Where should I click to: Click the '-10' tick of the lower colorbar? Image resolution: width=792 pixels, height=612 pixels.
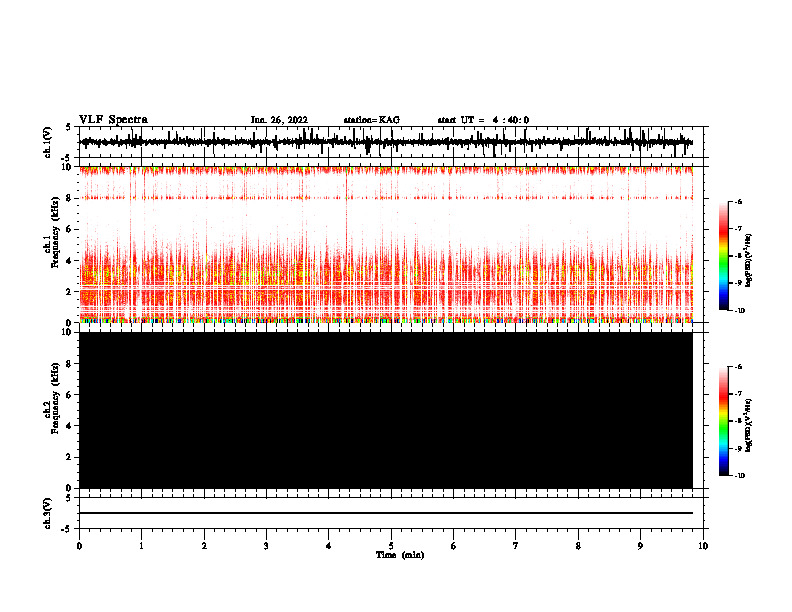click(x=740, y=476)
